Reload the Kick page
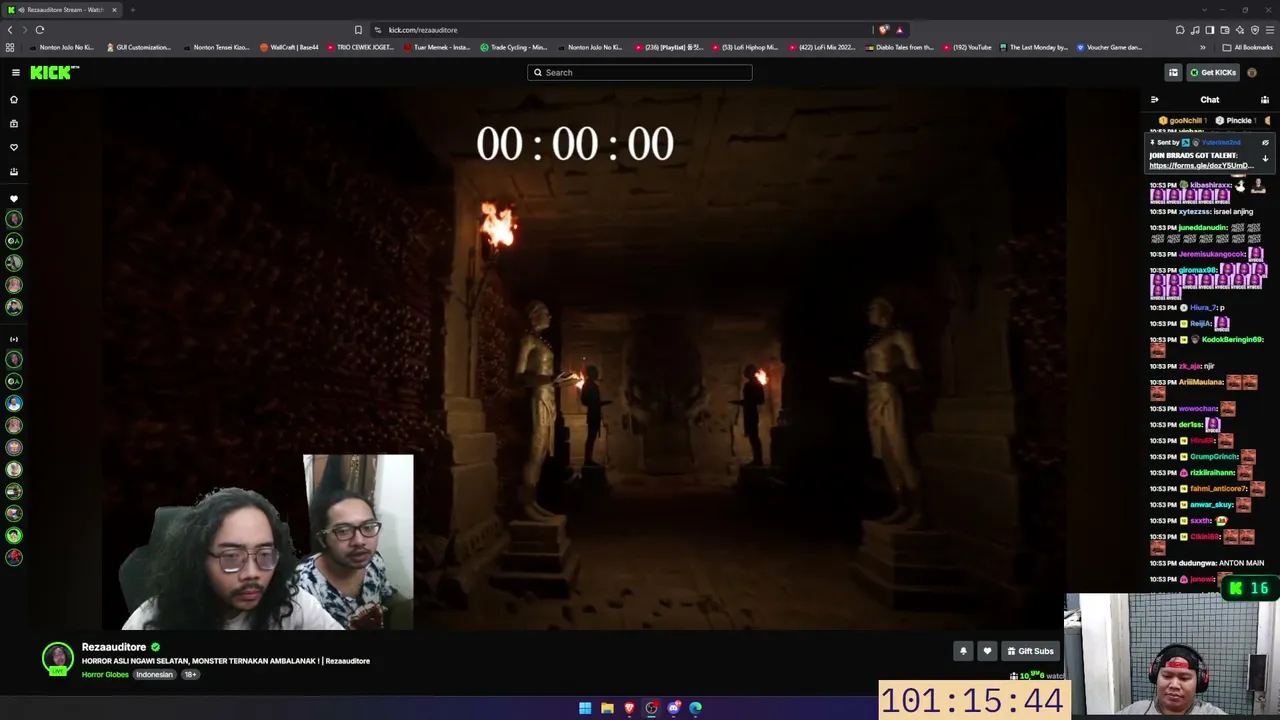1280x720 pixels. coord(40,30)
